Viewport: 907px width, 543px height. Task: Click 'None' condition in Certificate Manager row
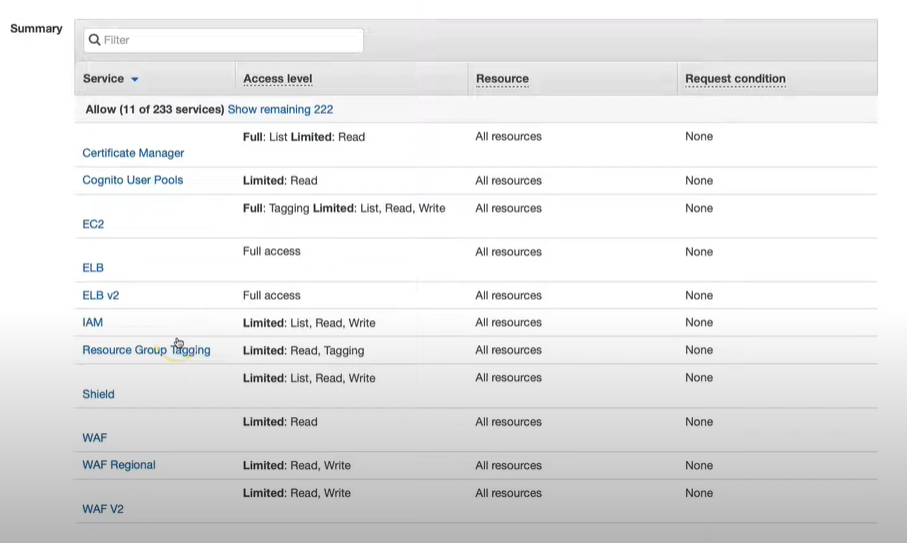pyautogui.click(x=699, y=136)
